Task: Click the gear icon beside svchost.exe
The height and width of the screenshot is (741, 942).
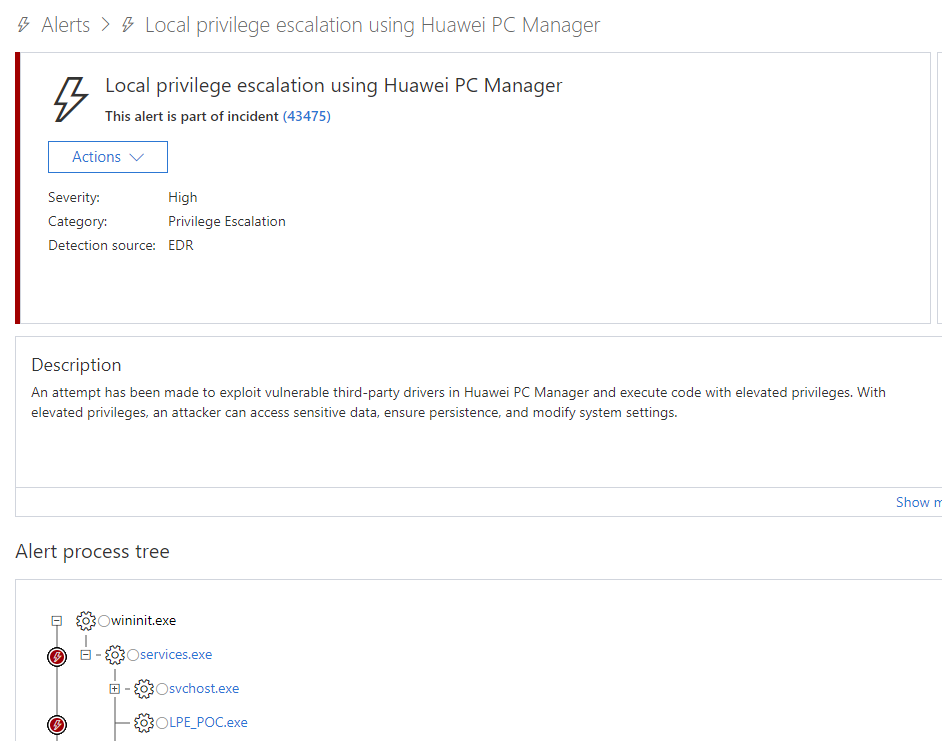Action: click(144, 688)
